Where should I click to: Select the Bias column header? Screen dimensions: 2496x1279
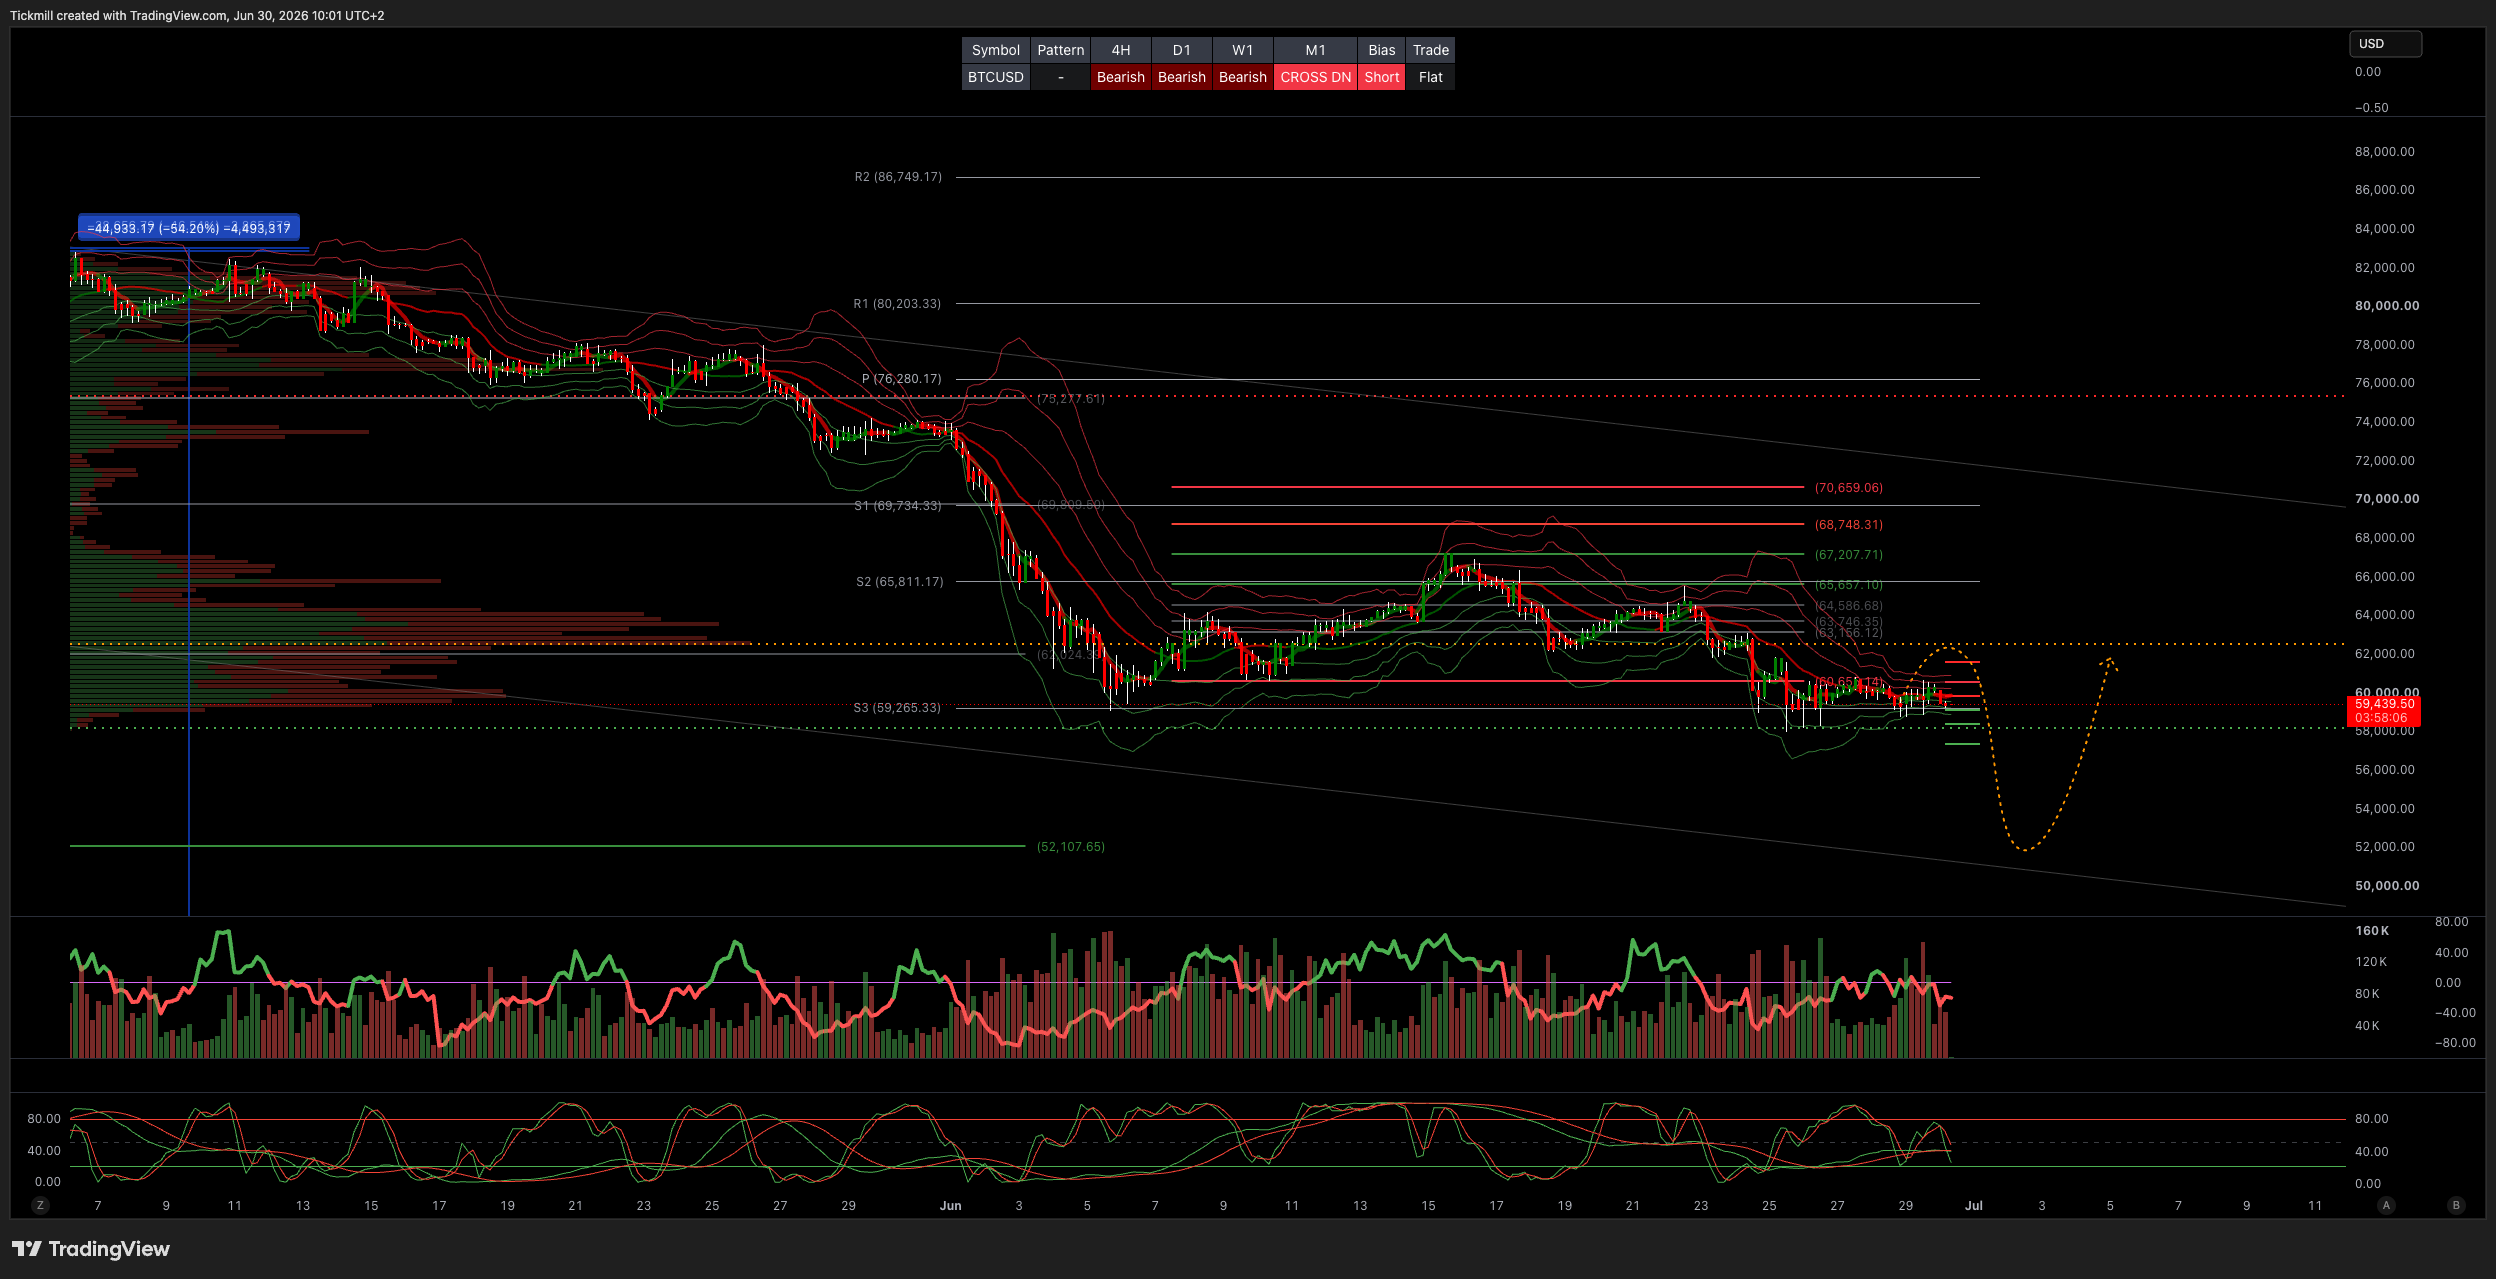(x=1381, y=50)
